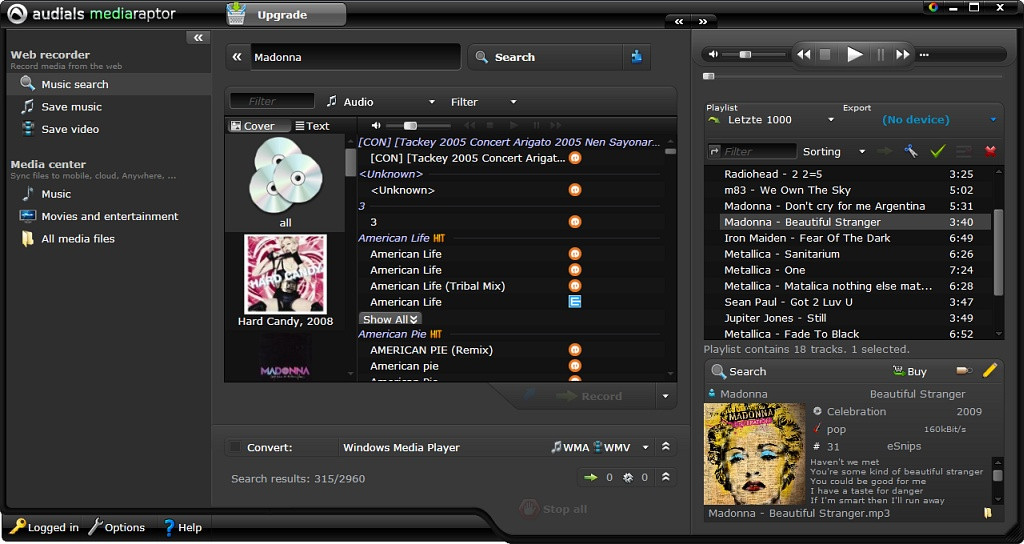Click source icon for track 3

575,222
